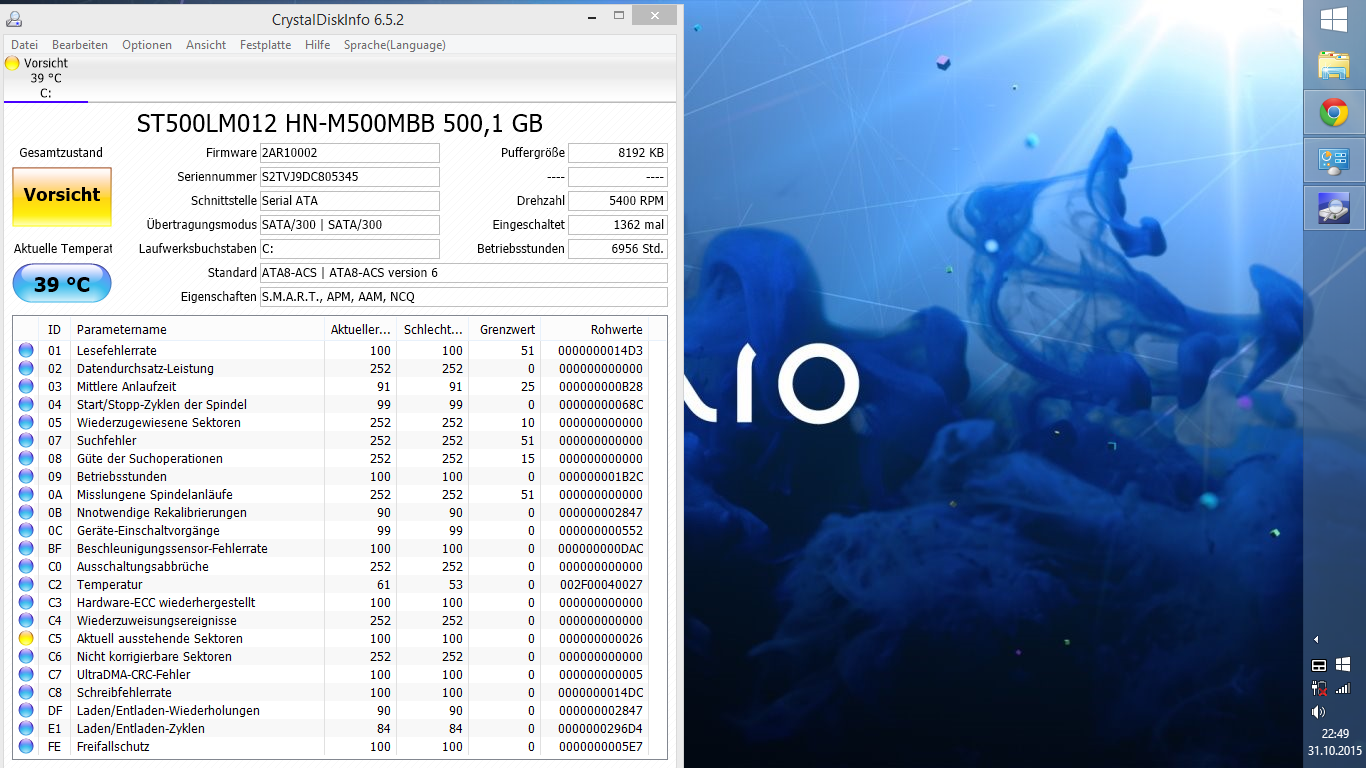Open the Datei menu

click(24, 45)
